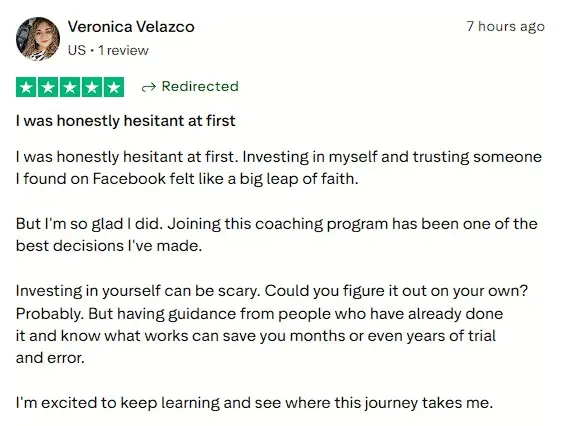
Task: Select the fourth green rating star
Action: point(92,87)
